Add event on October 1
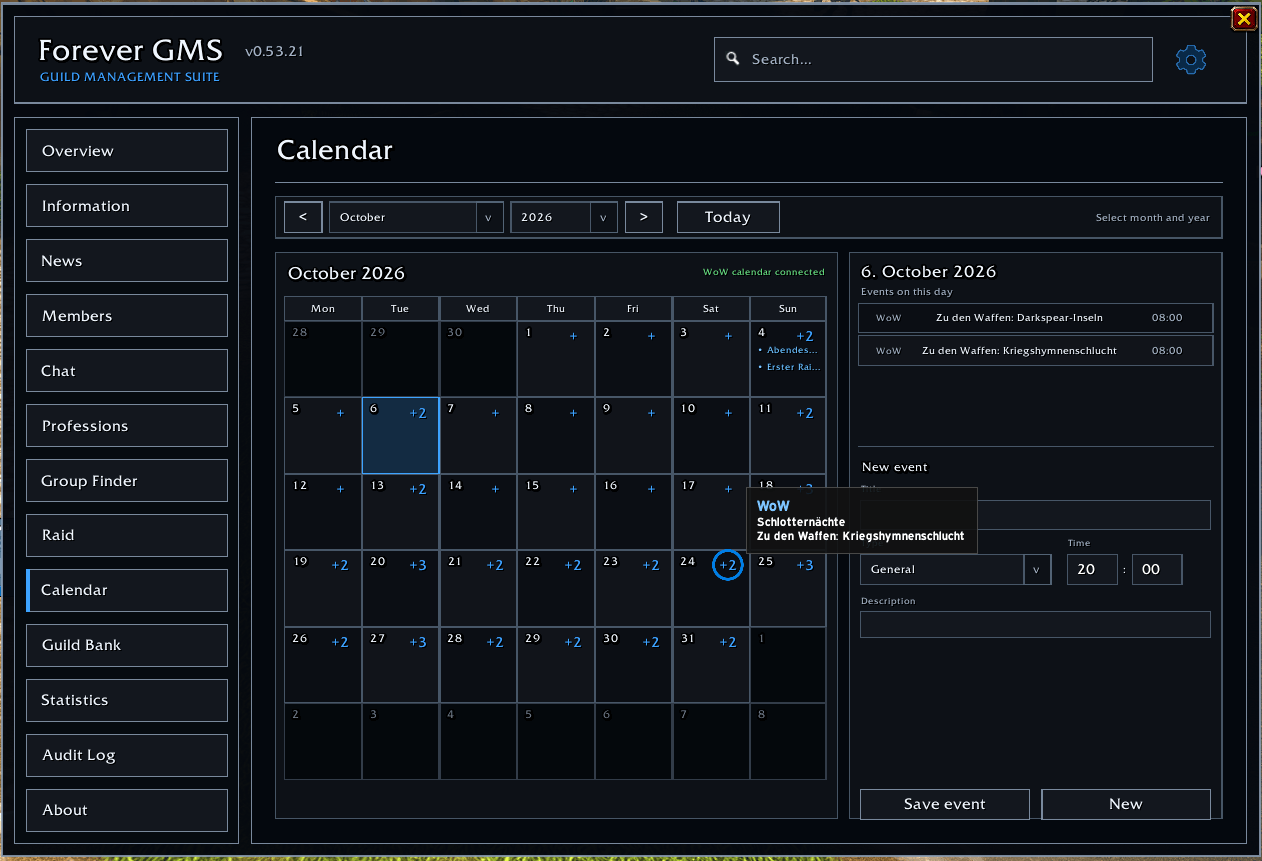This screenshot has width=1262, height=861. (x=573, y=336)
